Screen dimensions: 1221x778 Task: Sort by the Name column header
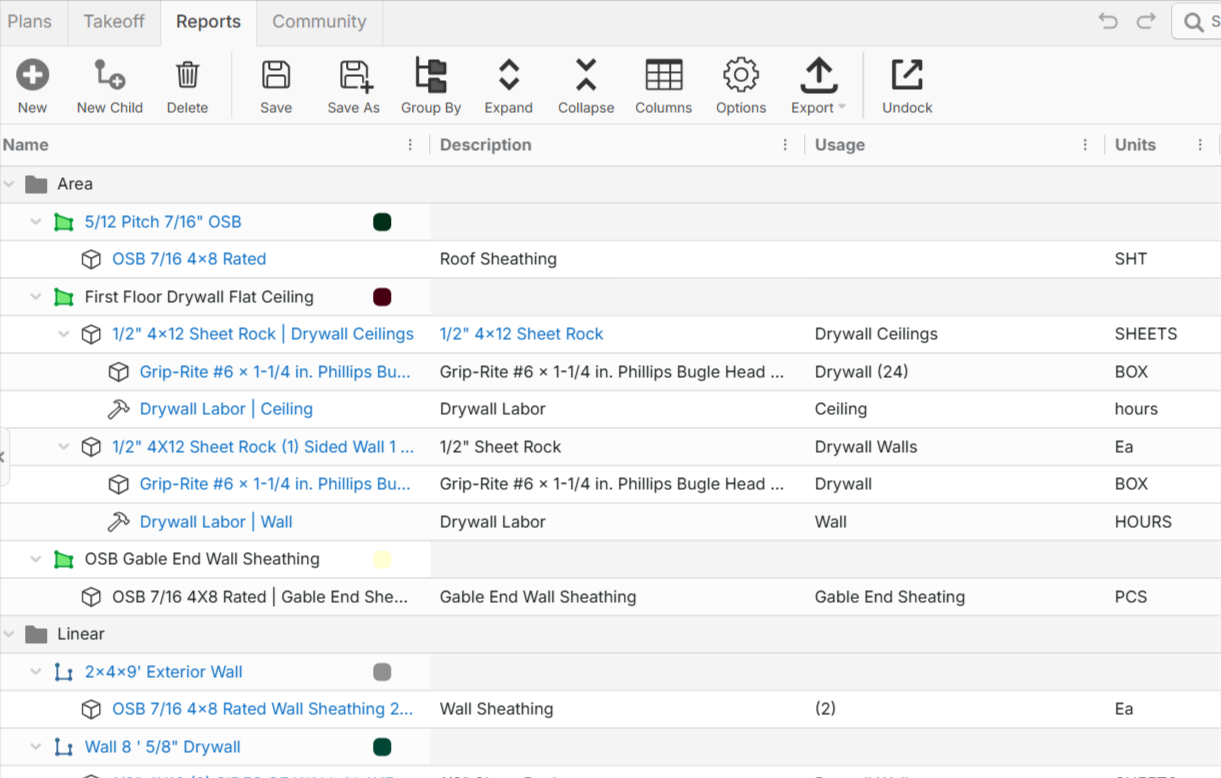[x=26, y=145]
